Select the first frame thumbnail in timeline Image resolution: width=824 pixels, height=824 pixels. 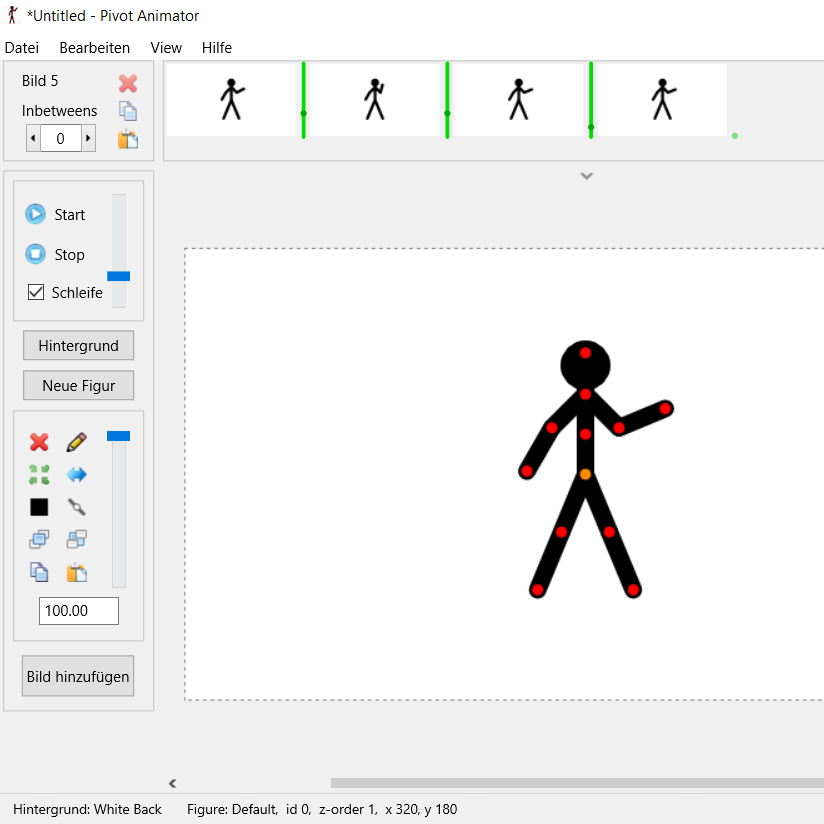point(232,100)
